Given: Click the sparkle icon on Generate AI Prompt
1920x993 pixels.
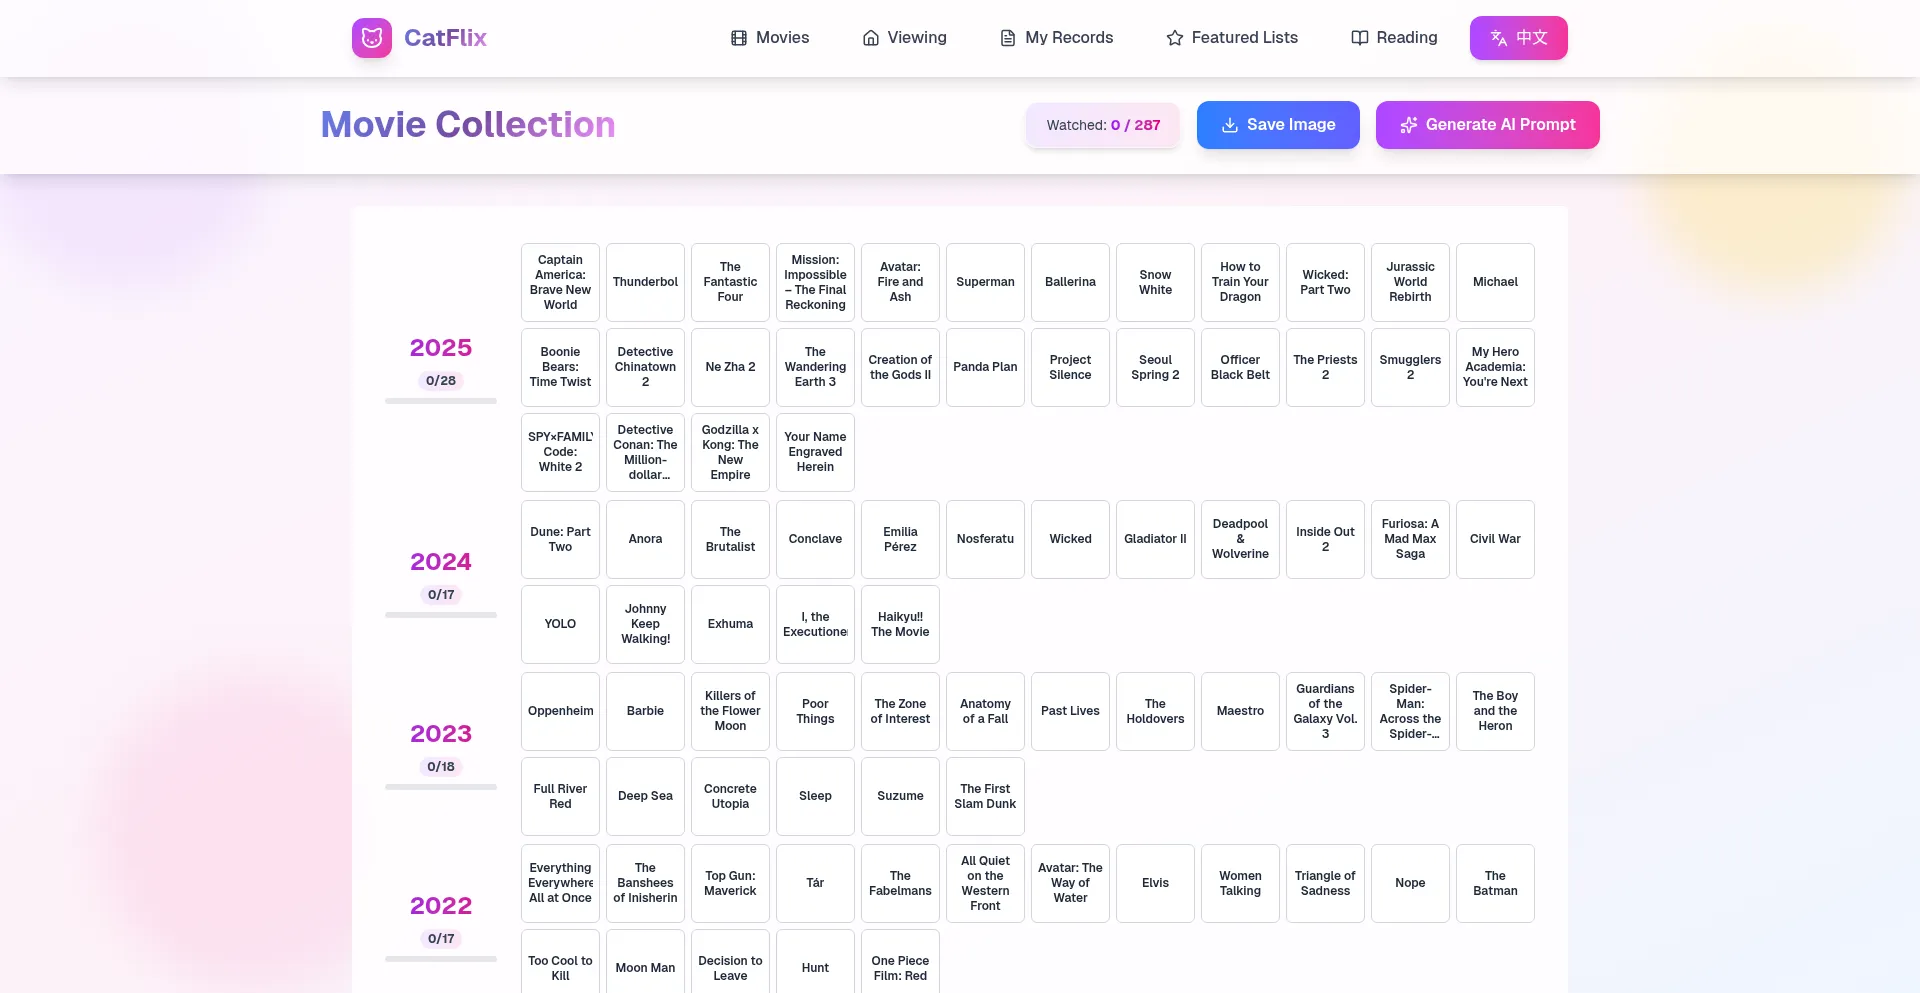Looking at the screenshot, I should coord(1409,125).
